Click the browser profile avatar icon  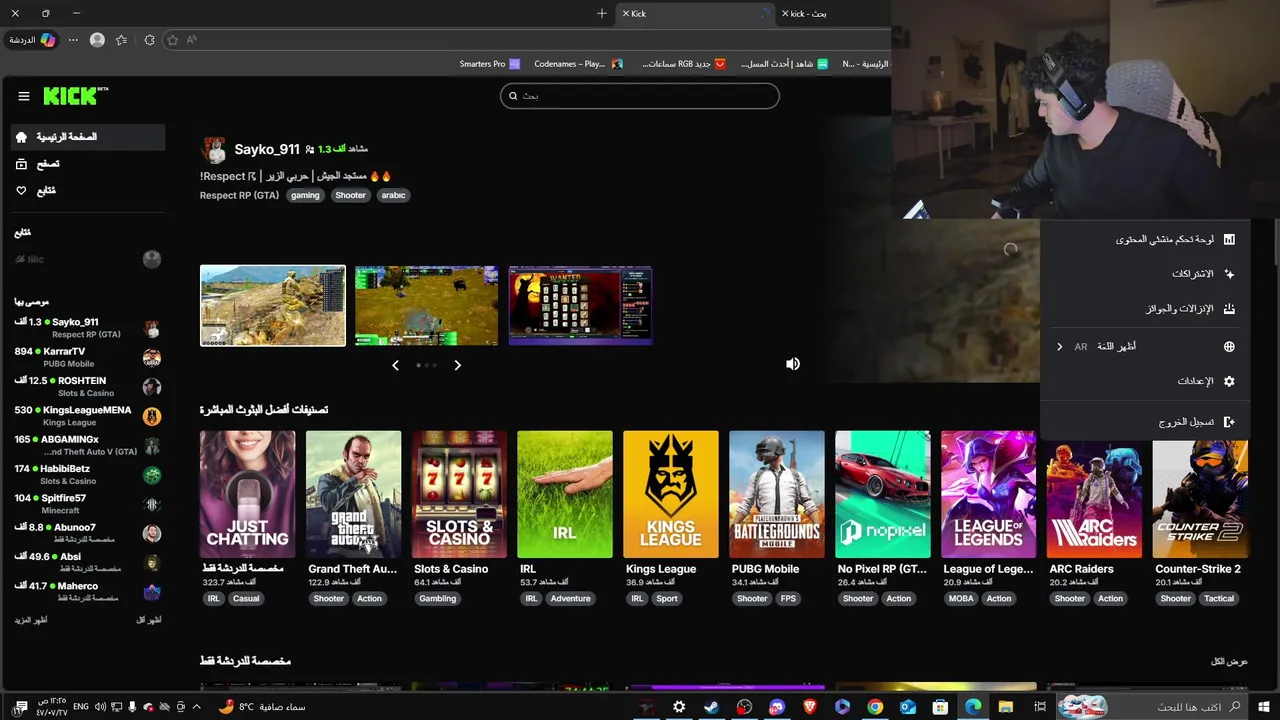pyautogui.click(x=97, y=40)
